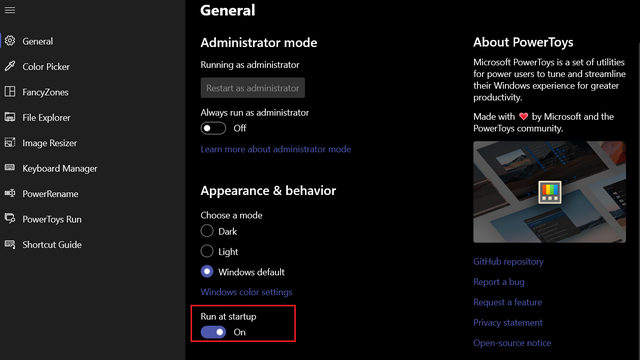640x360 pixels.
Task: Click the PowerToys Run sidebar icon
Action: click(10, 219)
